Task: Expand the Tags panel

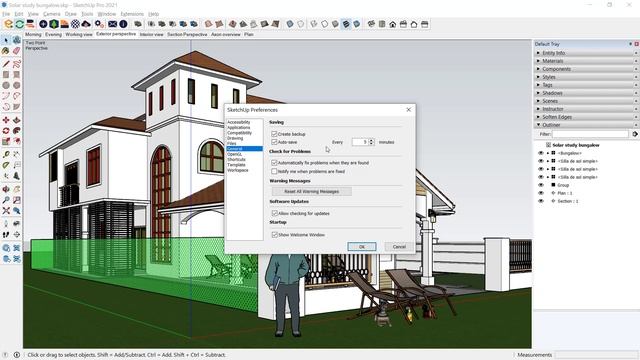Action: pyautogui.click(x=586, y=85)
